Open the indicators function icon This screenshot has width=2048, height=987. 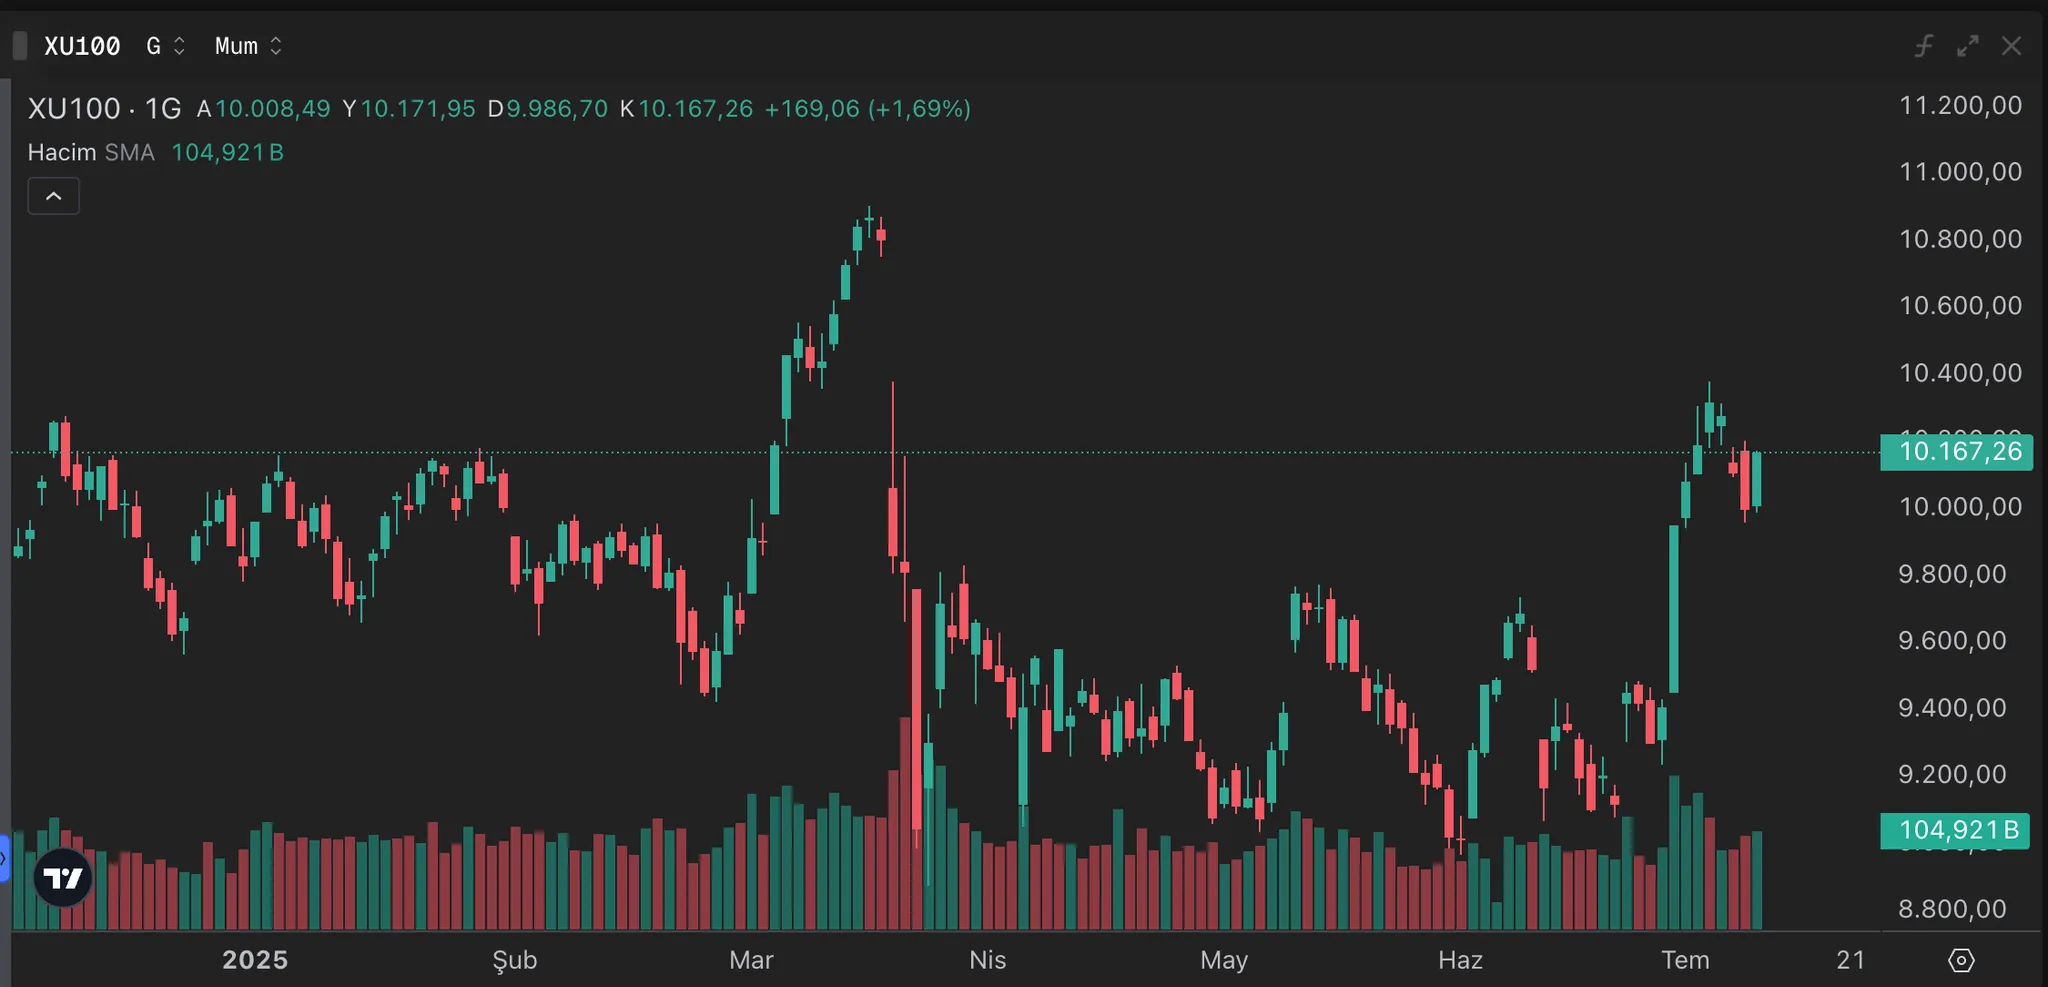click(x=1924, y=46)
